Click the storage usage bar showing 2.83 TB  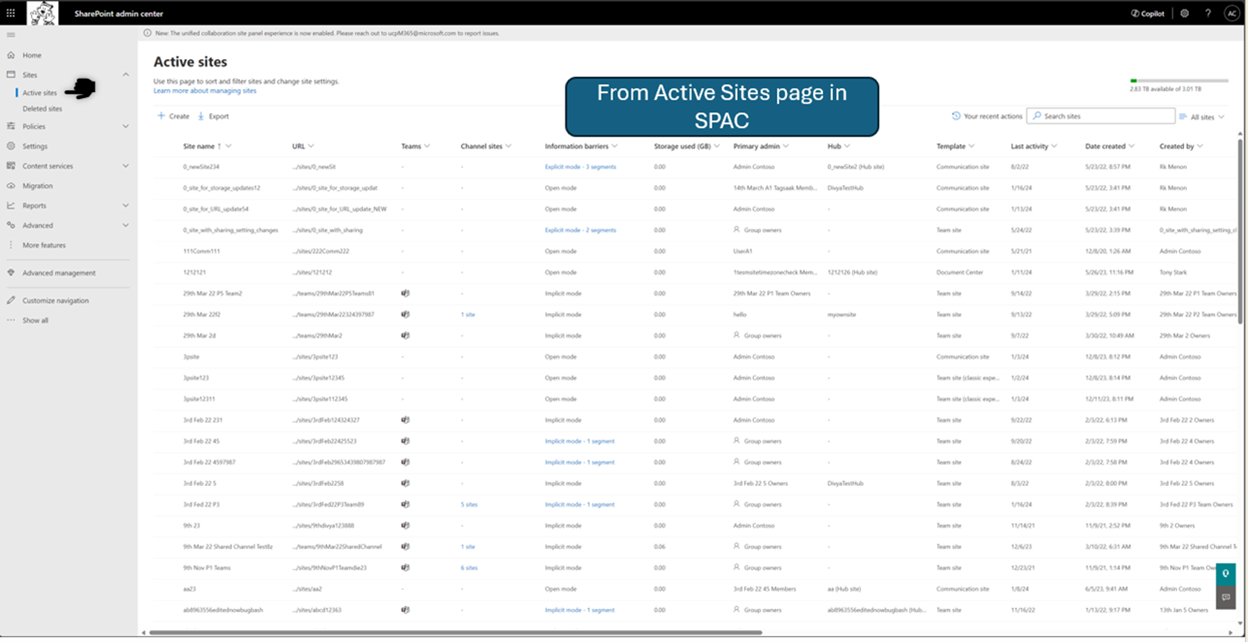1178,80
